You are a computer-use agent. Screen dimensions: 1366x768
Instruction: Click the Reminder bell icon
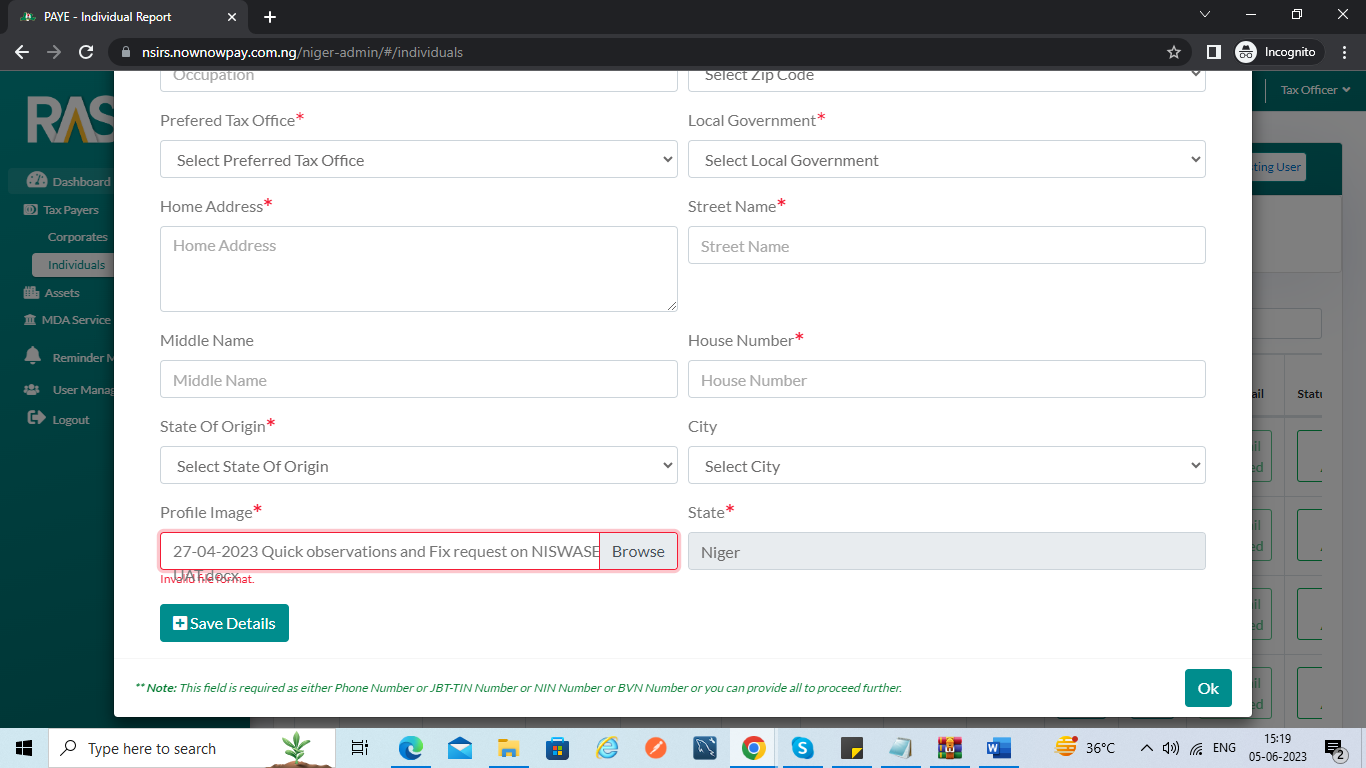[33, 356]
